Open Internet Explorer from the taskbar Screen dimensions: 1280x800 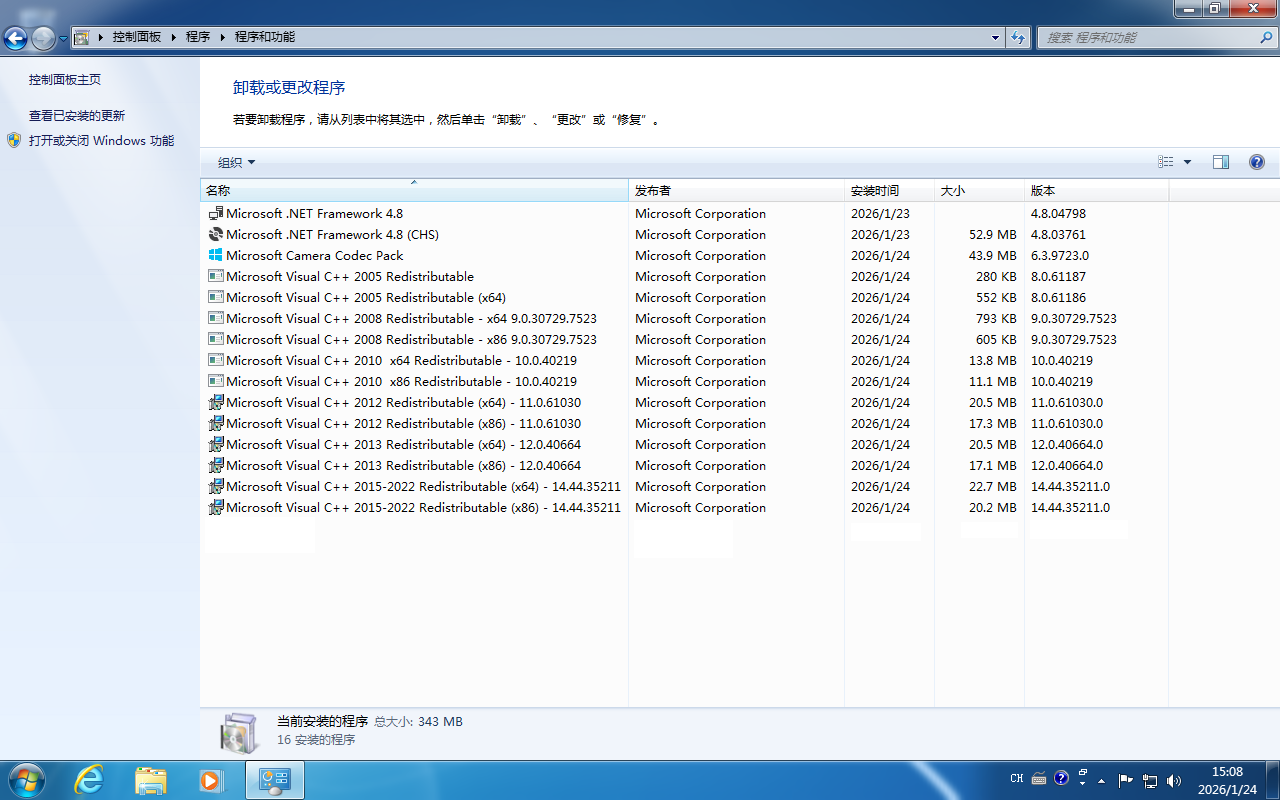tap(89, 780)
